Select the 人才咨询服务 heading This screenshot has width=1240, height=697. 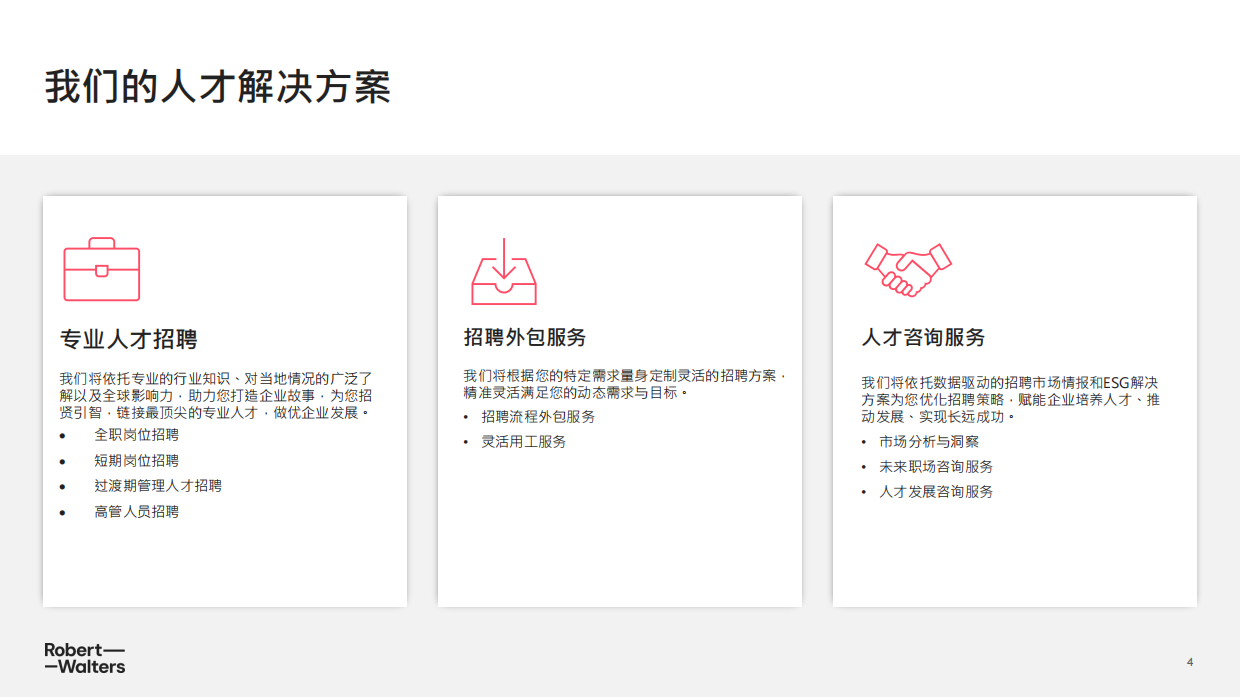click(923, 337)
